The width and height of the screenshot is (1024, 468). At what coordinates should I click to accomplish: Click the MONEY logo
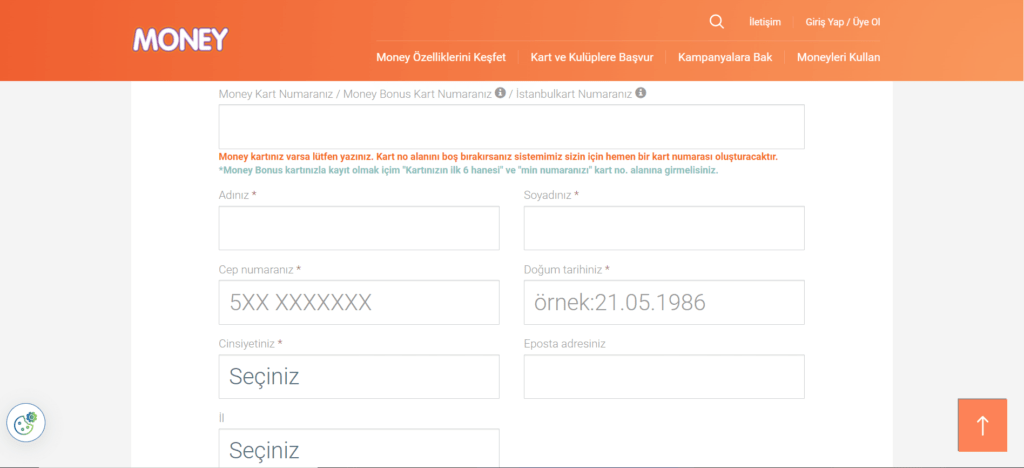pyautogui.click(x=180, y=40)
